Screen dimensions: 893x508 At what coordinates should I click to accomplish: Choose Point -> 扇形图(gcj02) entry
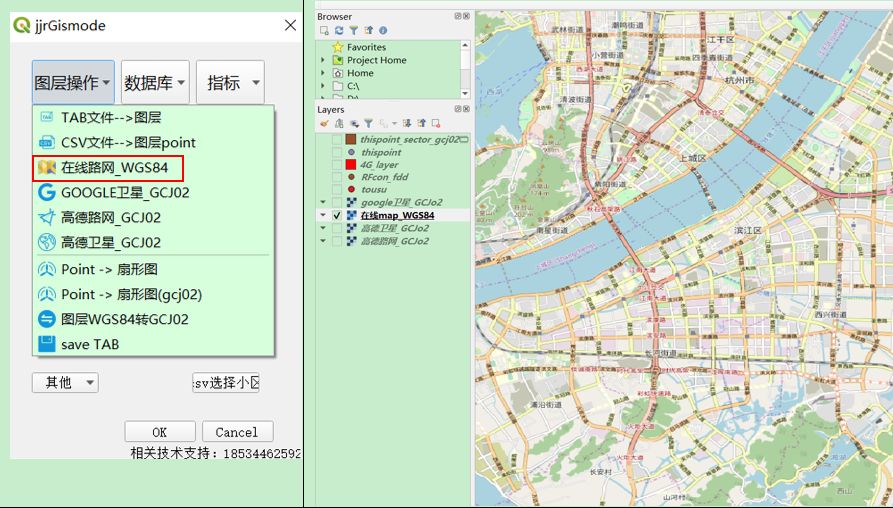153,294
